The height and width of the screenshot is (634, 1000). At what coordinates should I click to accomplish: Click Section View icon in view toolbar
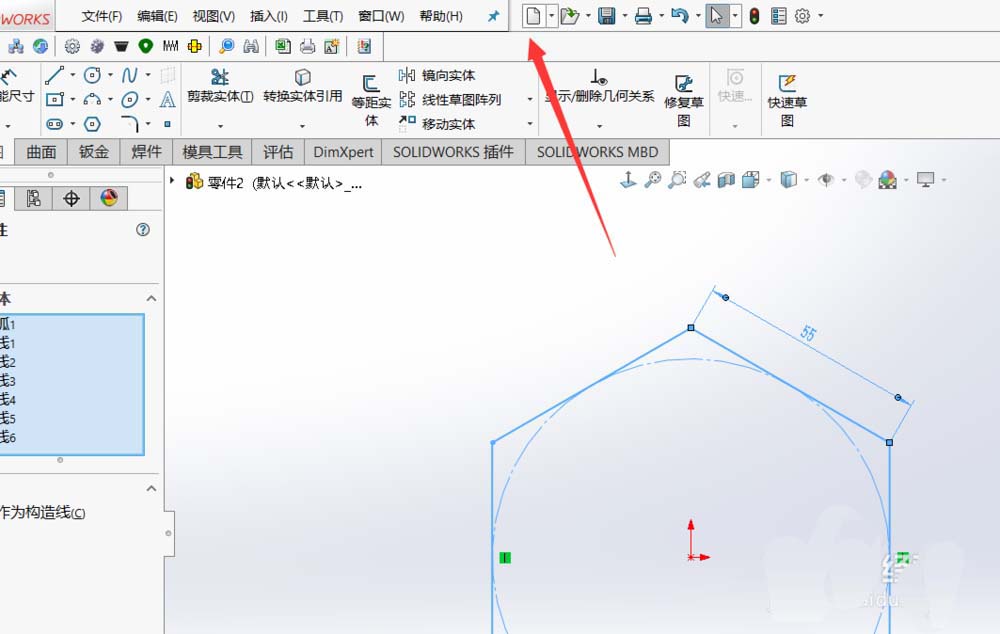(x=726, y=180)
